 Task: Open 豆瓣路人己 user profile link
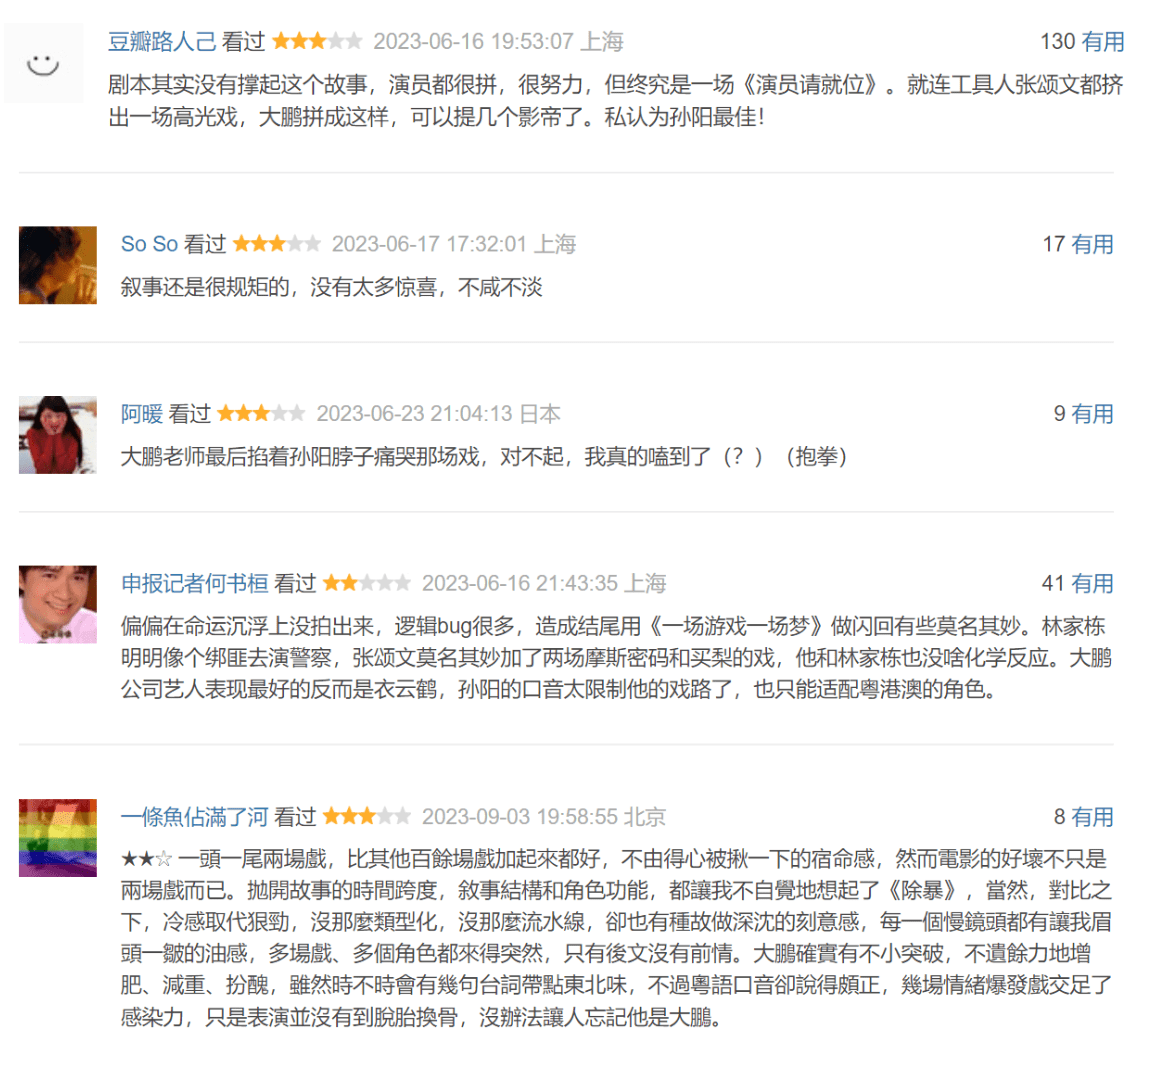162,41
